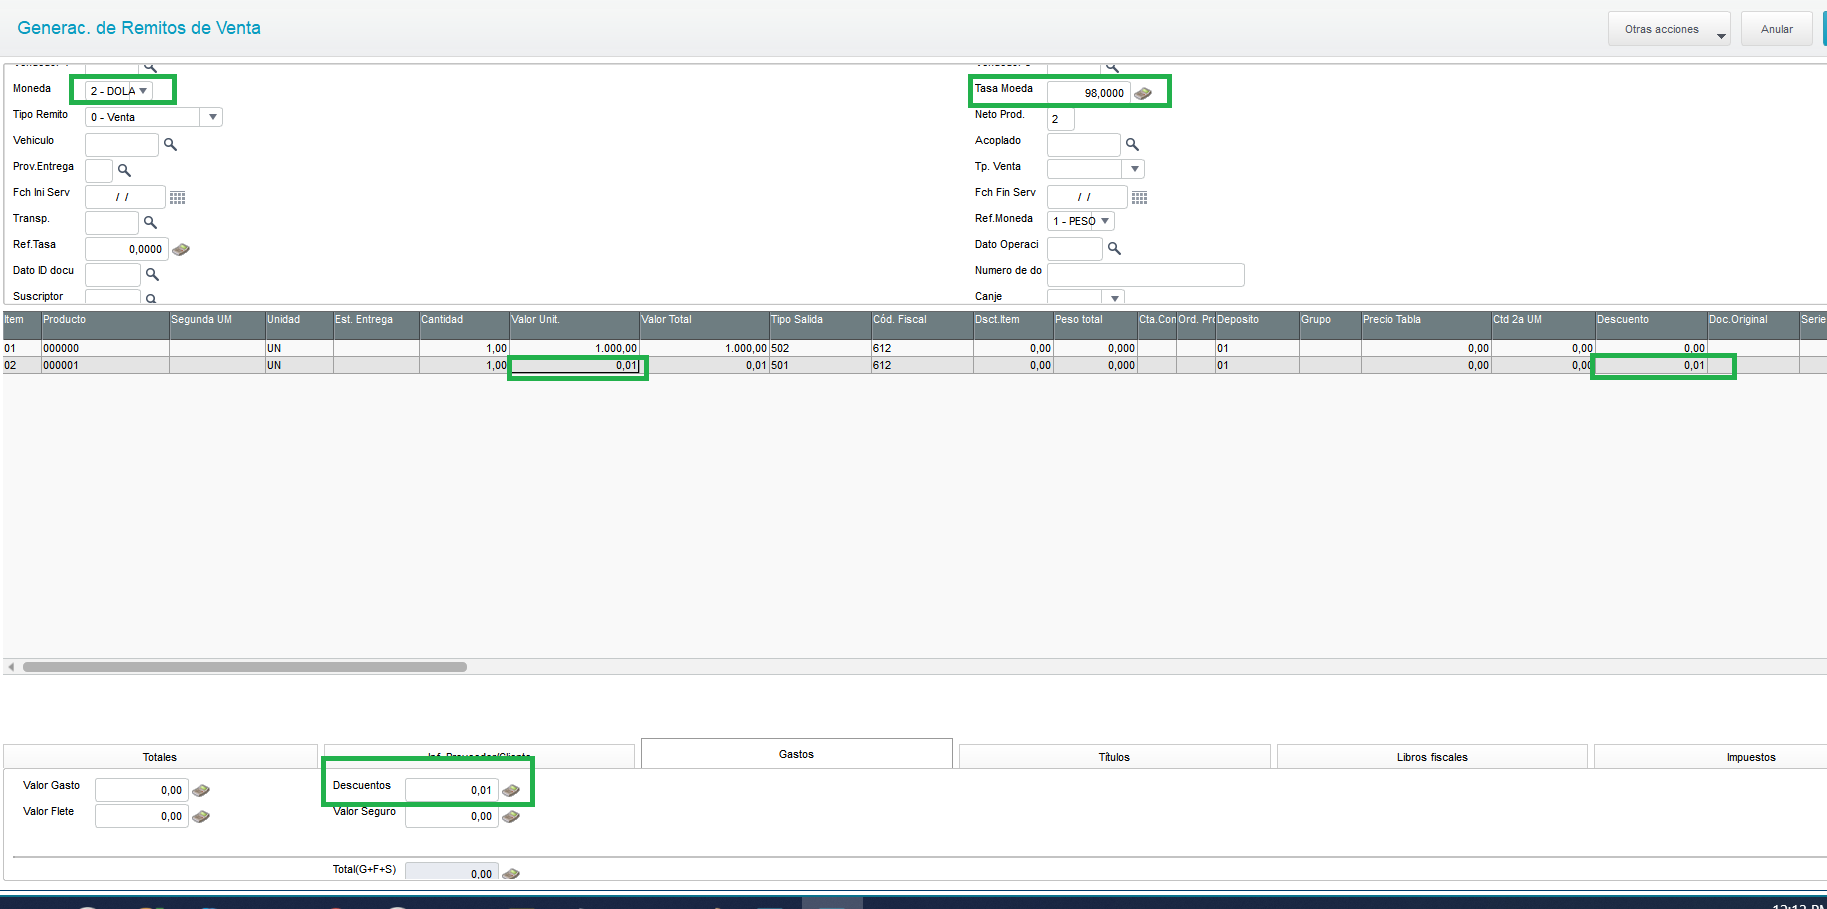The width and height of the screenshot is (1827, 909).
Task: Click Tipo Salida cell 501
Action: pos(820,365)
